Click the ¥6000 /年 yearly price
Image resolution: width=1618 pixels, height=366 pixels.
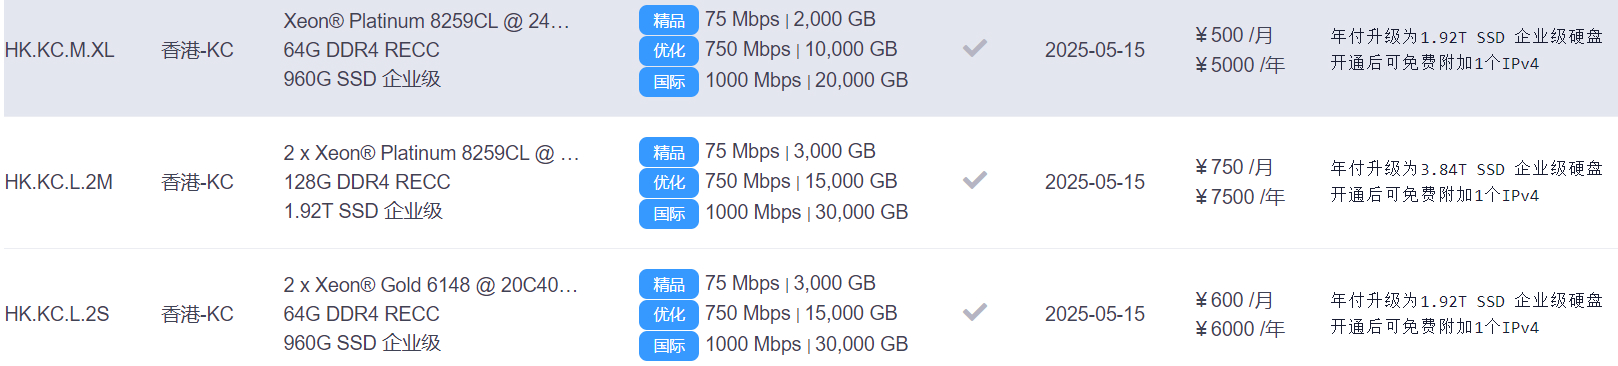tap(1240, 329)
